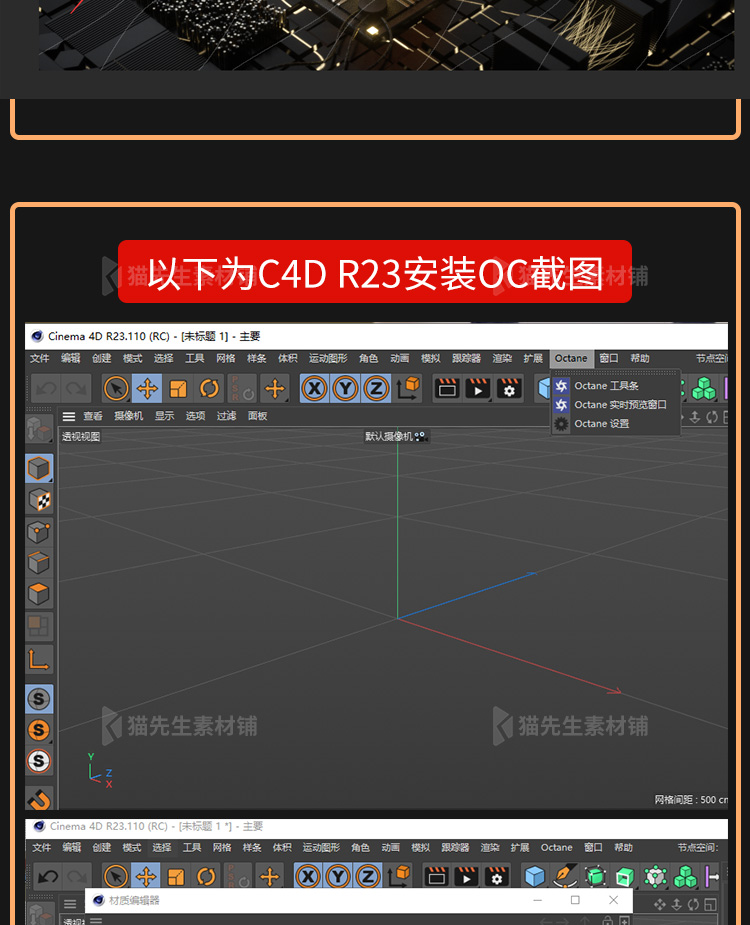This screenshot has height=925, width=750.
Task: Close the 材质编辑器 window
Action: pyautogui.click(x=614, y=900)
